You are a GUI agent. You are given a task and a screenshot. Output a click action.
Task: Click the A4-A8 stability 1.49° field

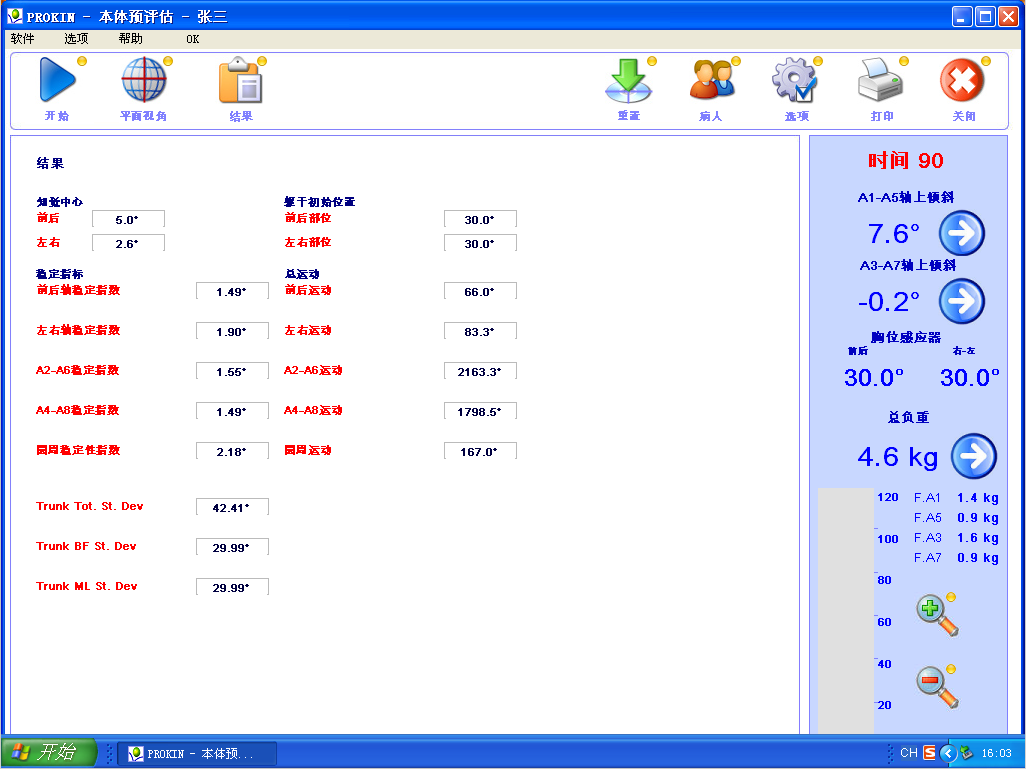pyautogui.click(x=232, y=411)
